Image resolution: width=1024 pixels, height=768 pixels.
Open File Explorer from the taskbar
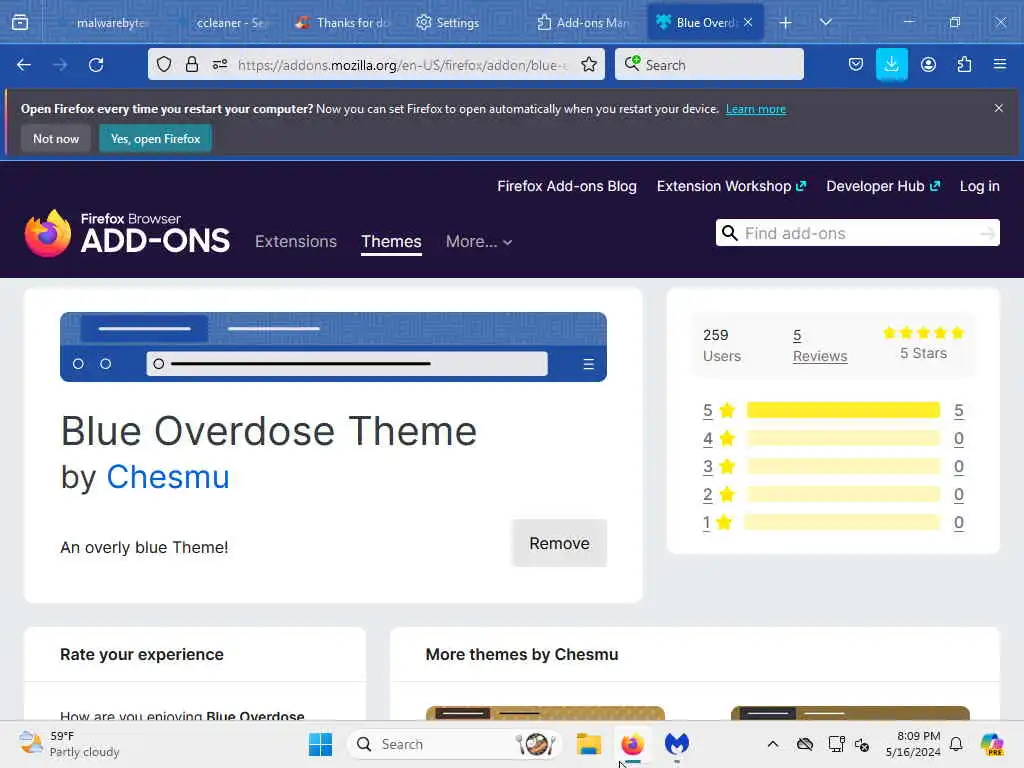click(588, 744)
